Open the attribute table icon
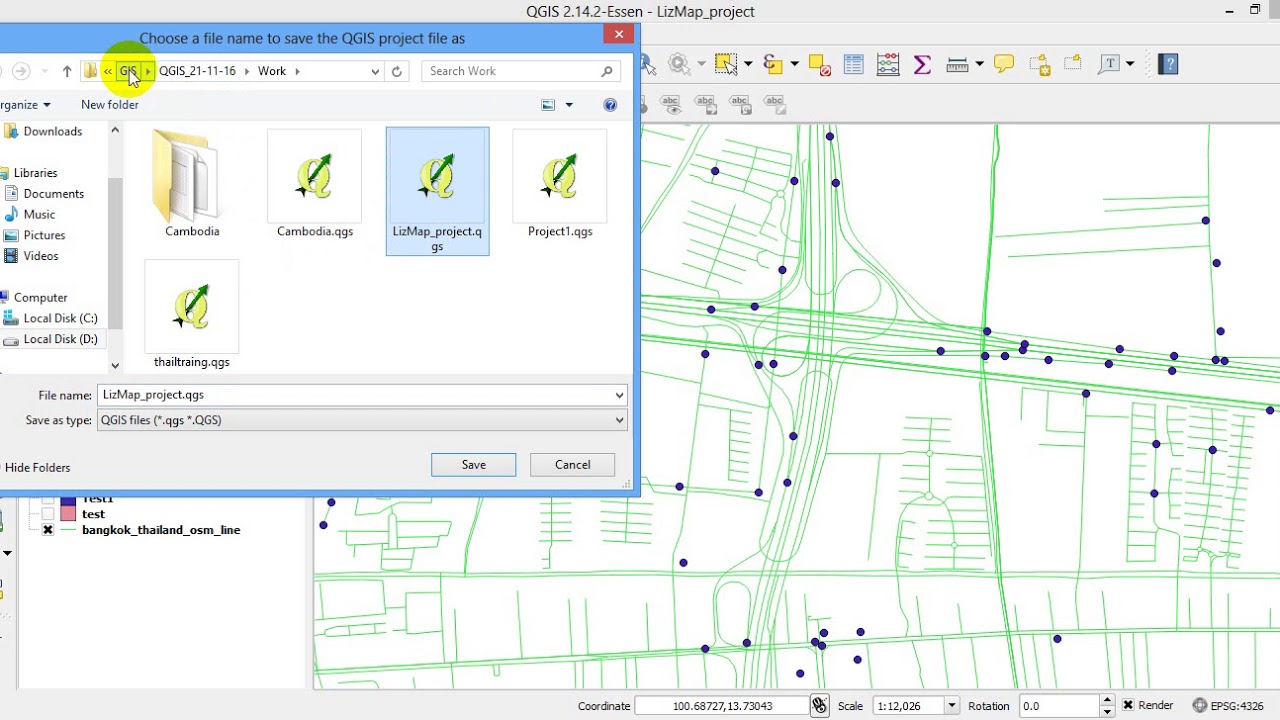Image resolution: width=1280 pixels, height=720 pixels. (853, 64)
